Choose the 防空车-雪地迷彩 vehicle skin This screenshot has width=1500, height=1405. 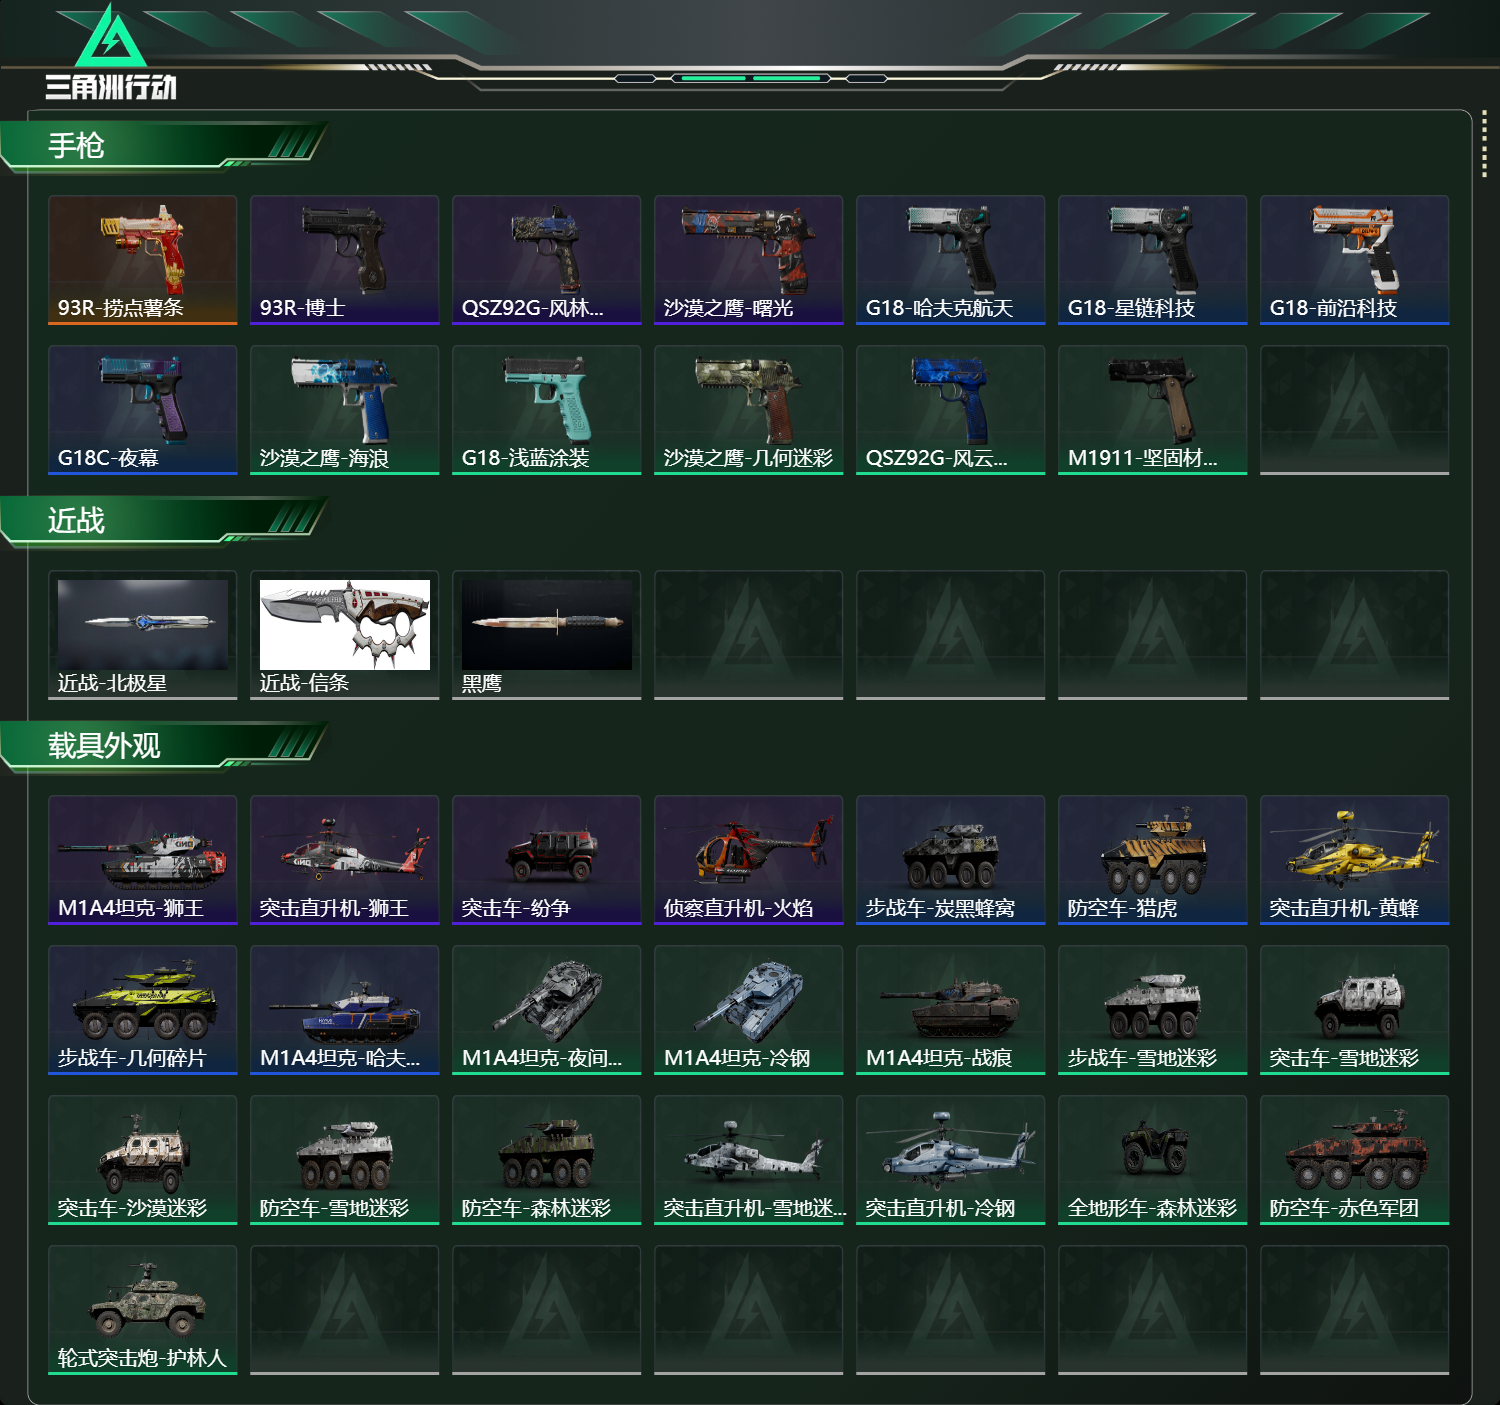click(x=345, y=1160)
